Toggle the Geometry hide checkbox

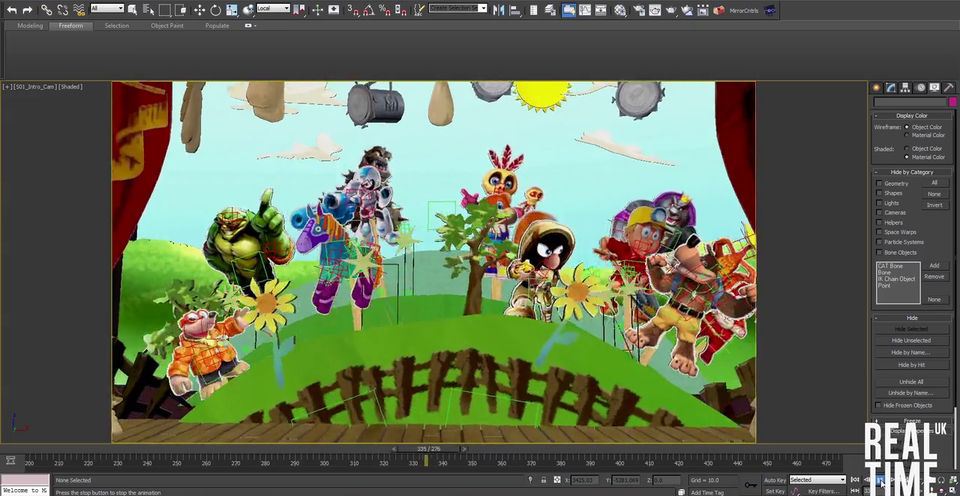(x=879, y=183)
